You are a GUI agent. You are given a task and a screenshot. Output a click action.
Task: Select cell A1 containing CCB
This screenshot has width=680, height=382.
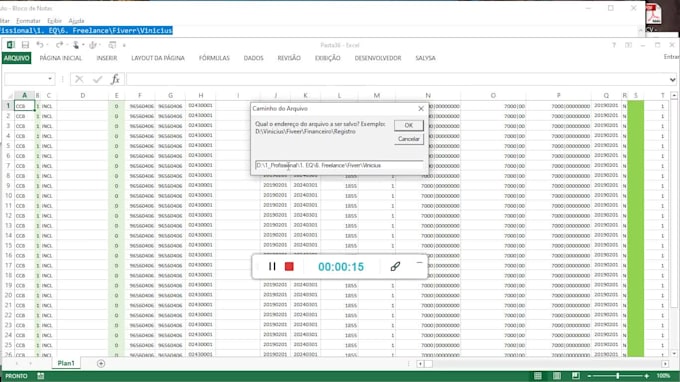point(24,106)
